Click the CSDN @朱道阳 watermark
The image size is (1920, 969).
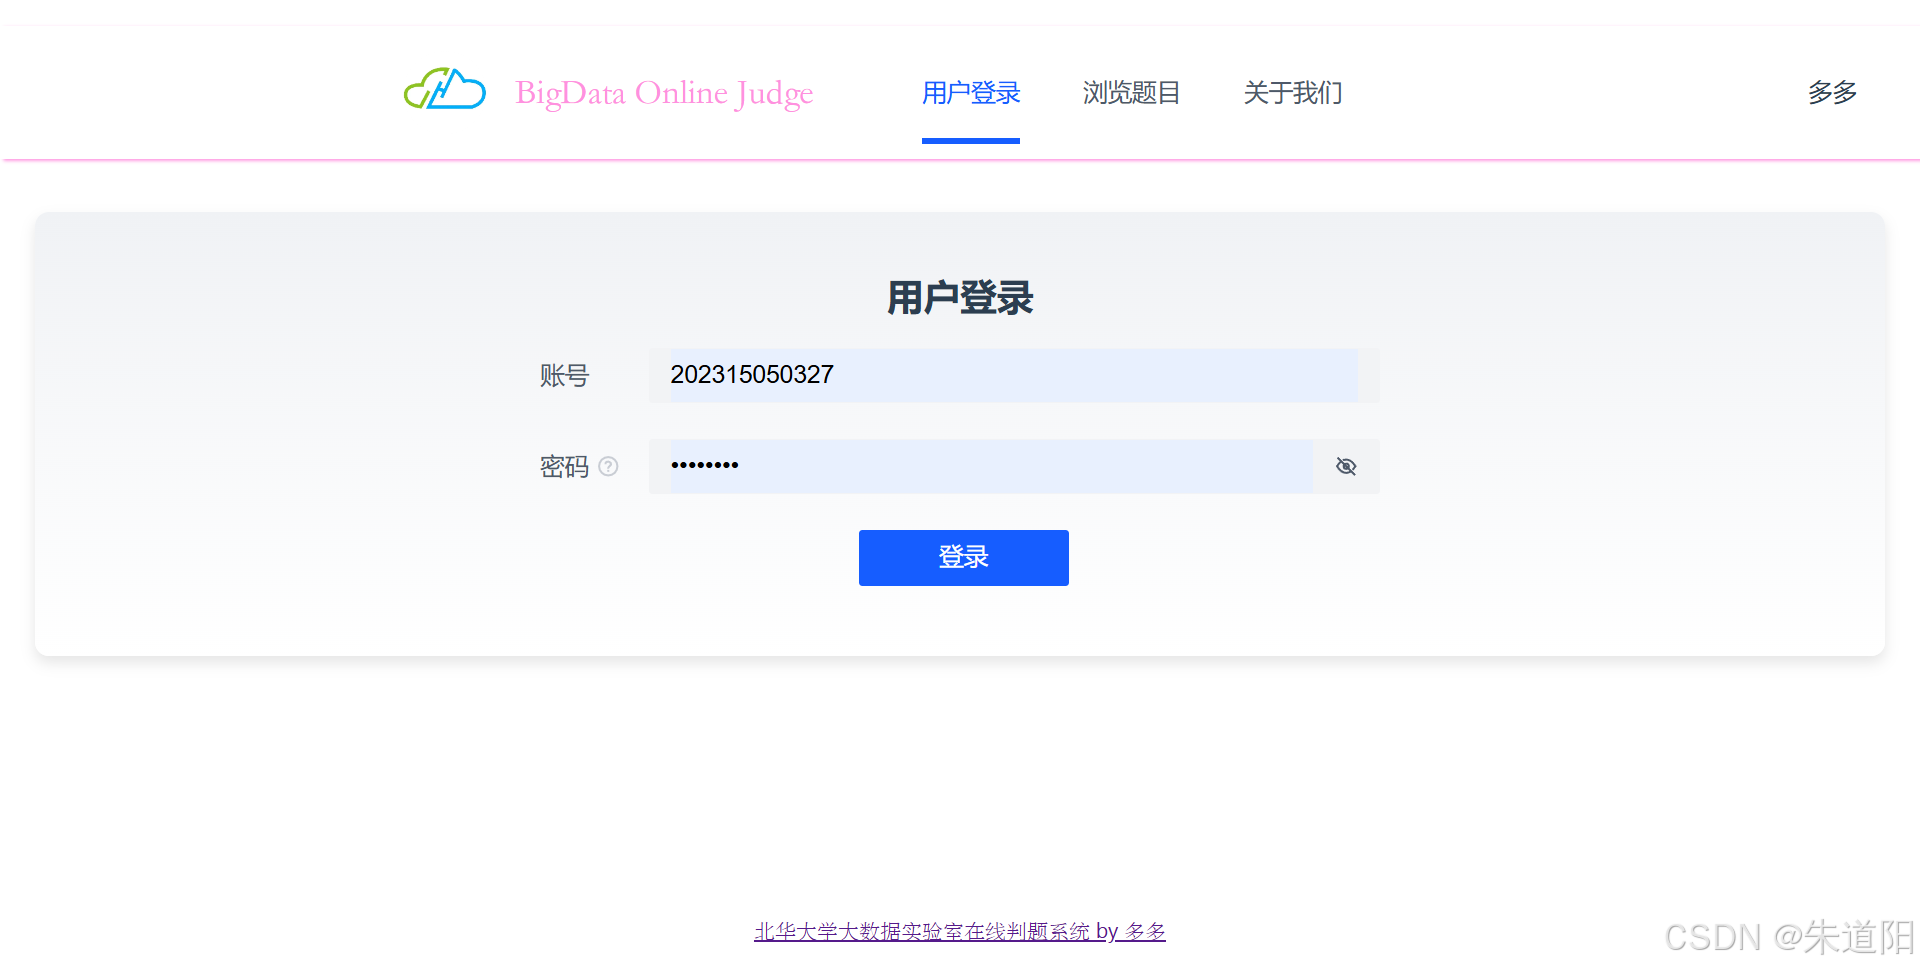pyautogui.click(x=1789, y=937)
